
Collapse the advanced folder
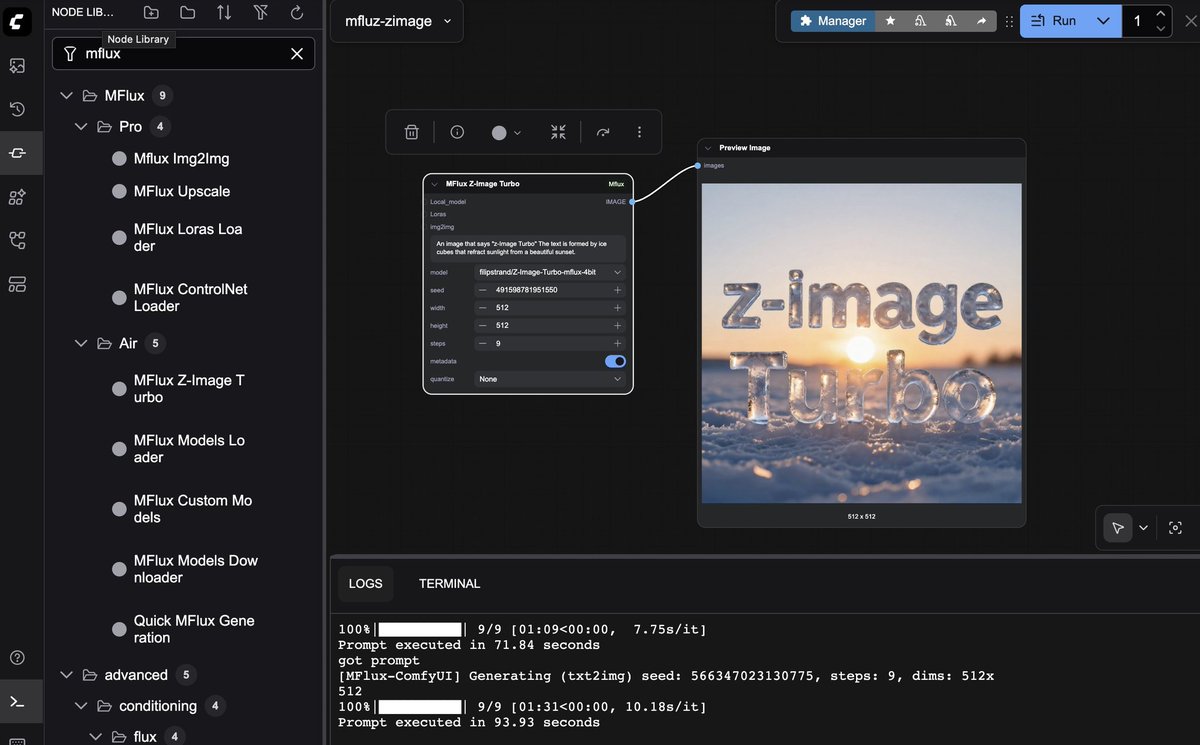coord(67,675)
